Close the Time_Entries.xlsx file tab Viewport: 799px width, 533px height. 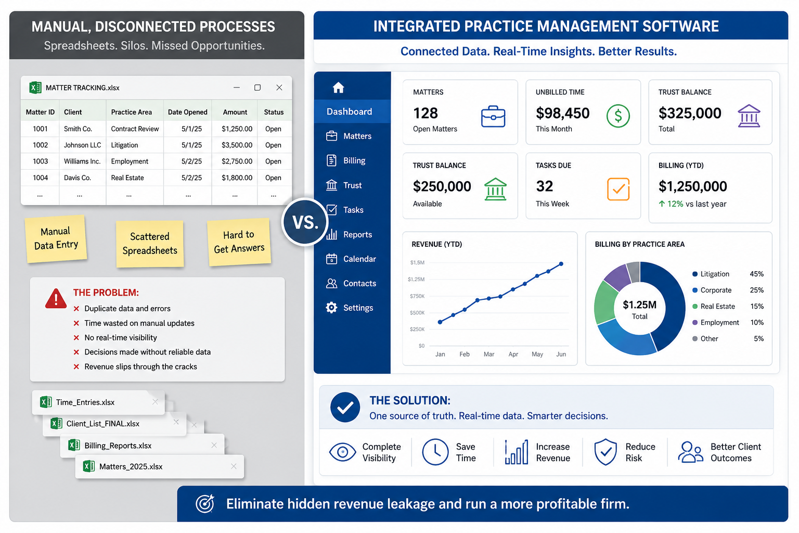coord(155,402)
